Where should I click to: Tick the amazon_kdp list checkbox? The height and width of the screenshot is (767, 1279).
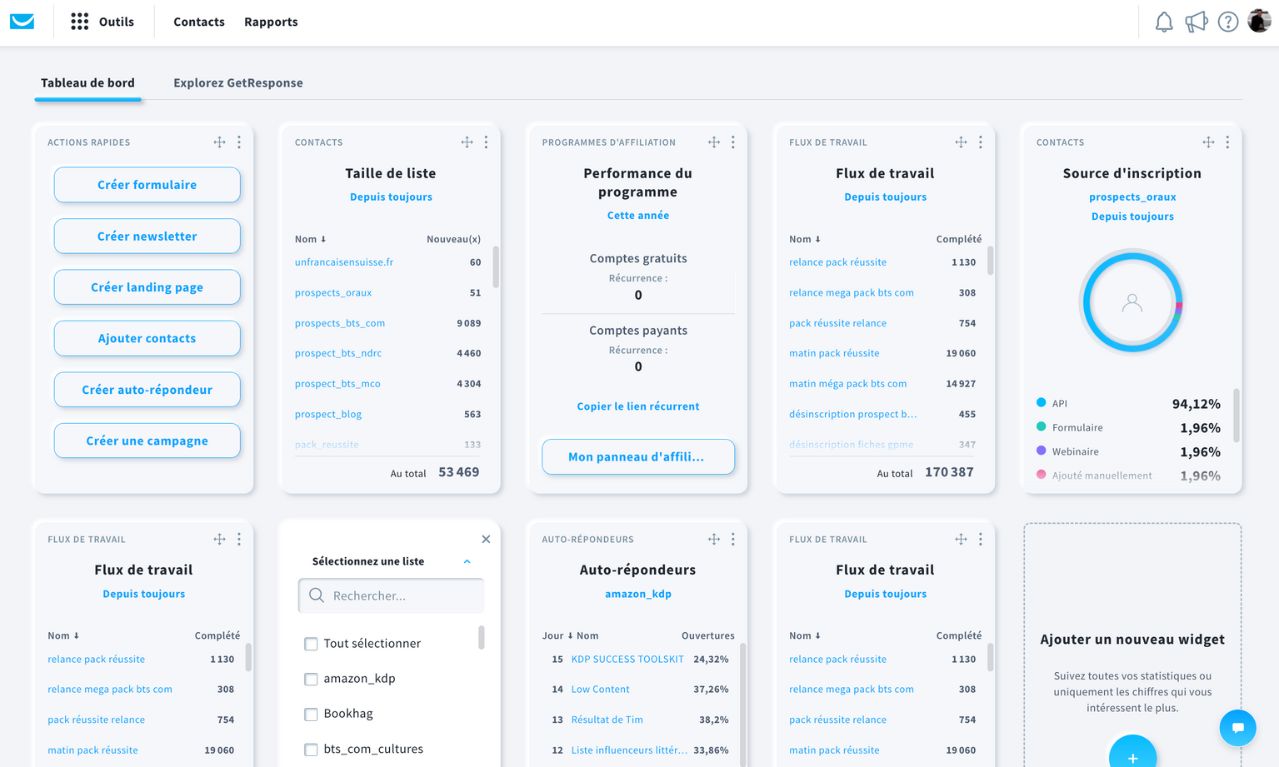[x=311, y=679]
